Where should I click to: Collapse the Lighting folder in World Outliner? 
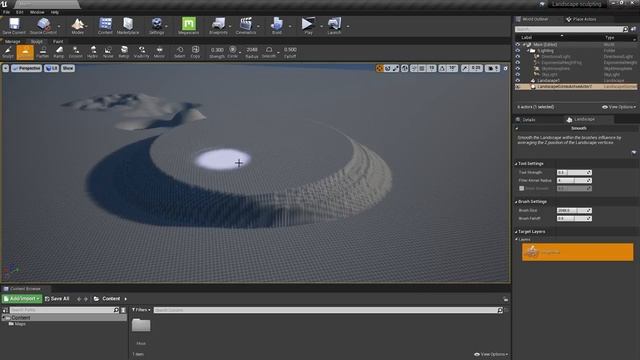528,51
